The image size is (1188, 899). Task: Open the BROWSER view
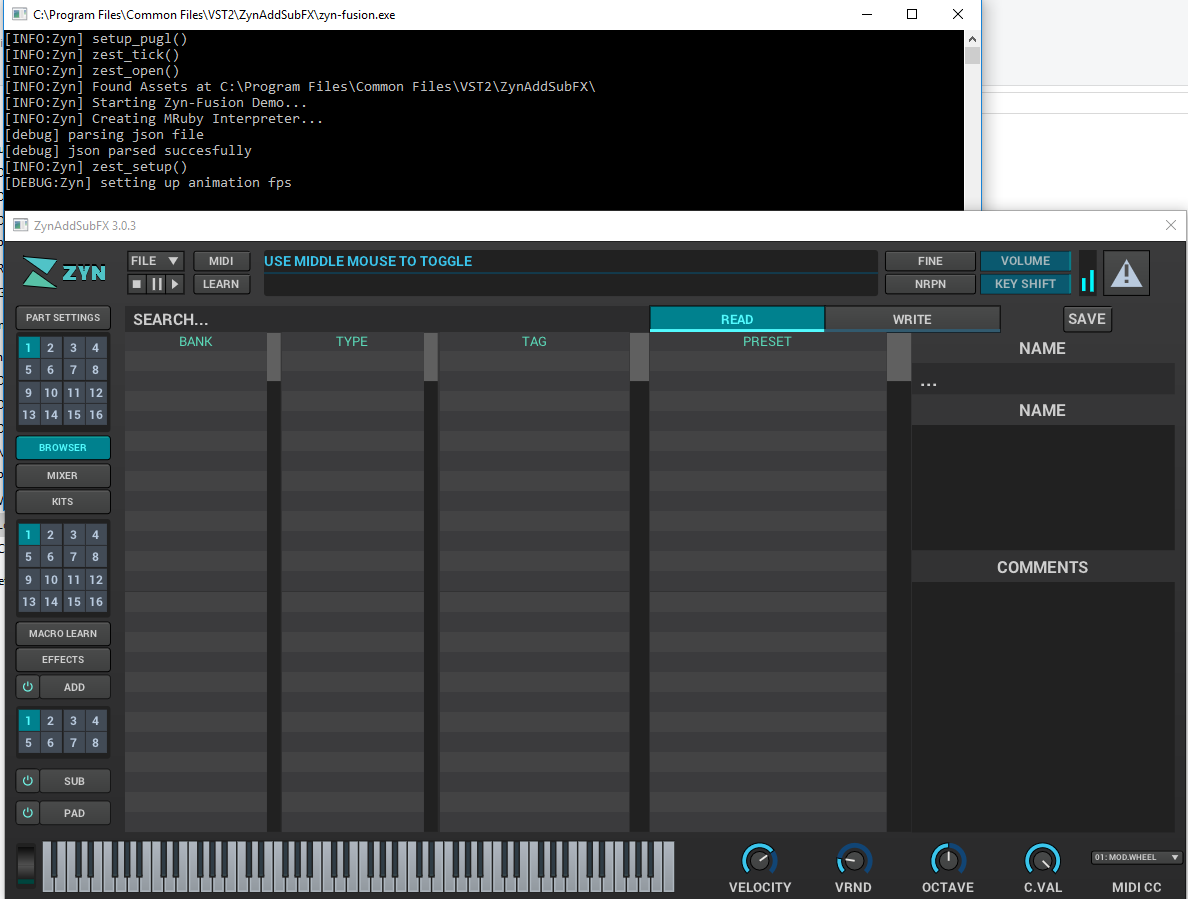[x=63, y=448]
